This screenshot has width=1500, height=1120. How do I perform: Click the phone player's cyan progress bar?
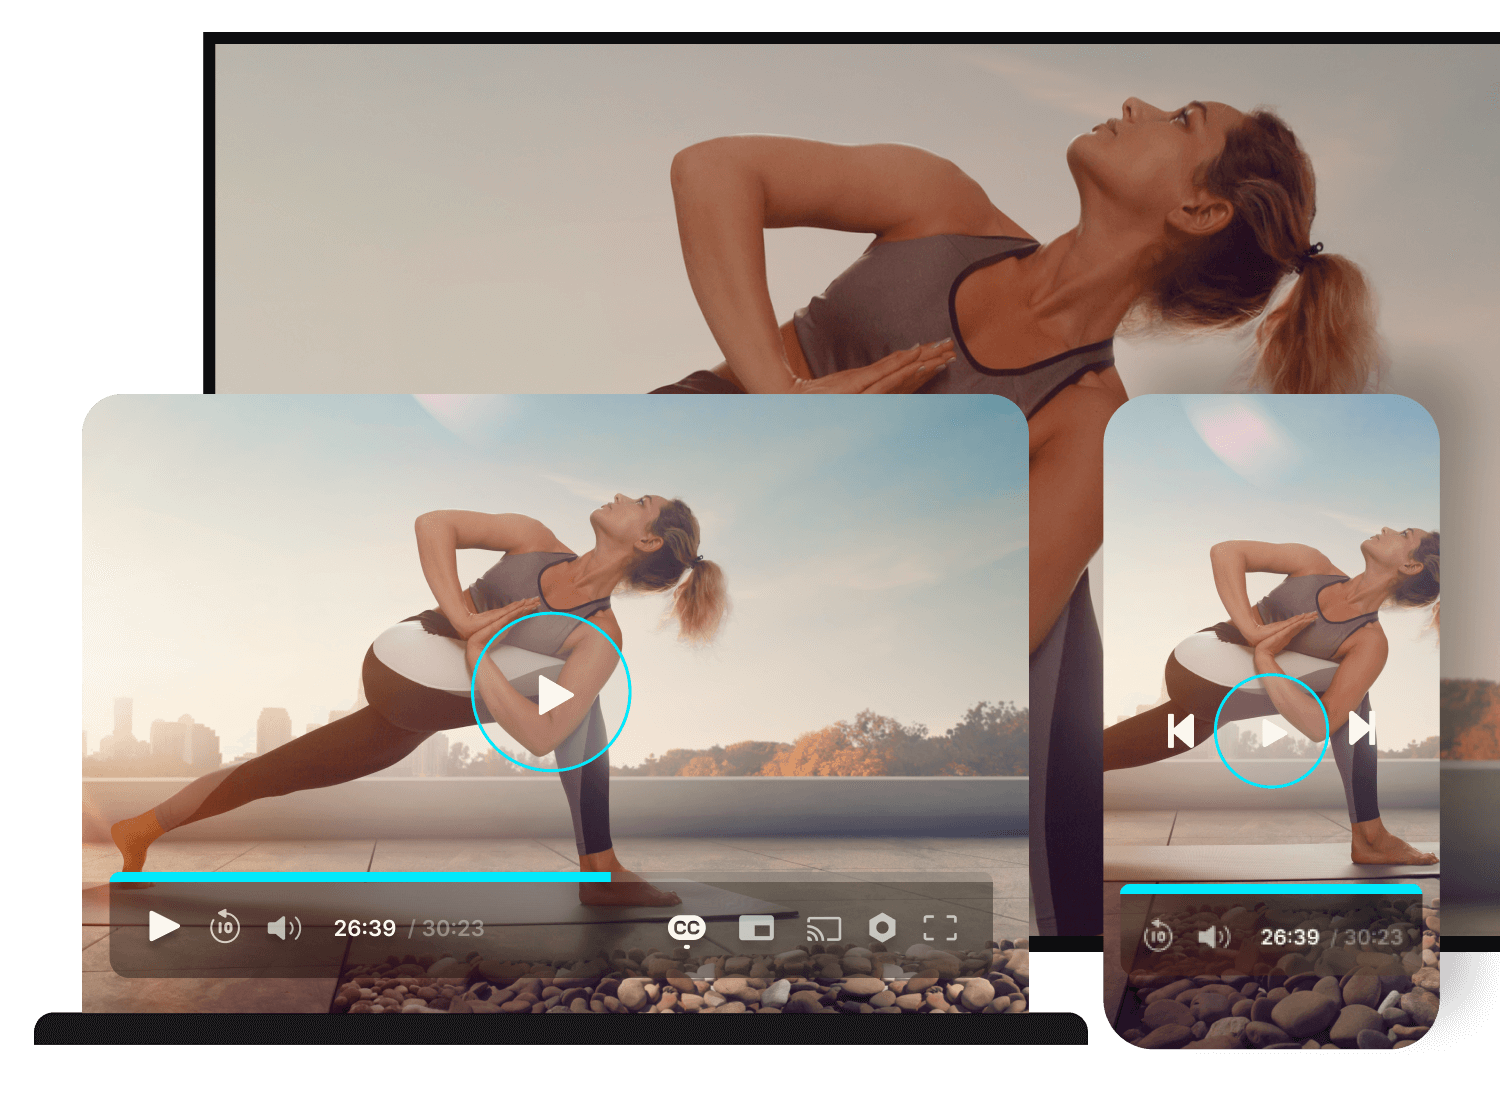pyautogui.click(x=1270, y=888)
